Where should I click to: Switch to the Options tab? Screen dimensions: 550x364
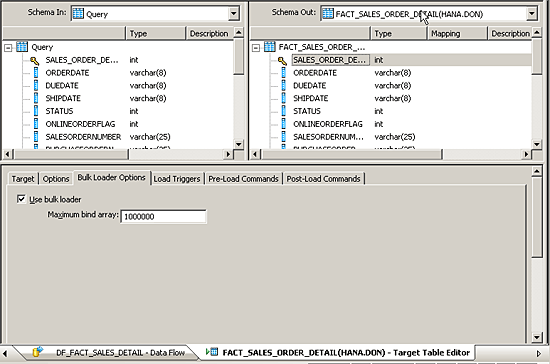point(56,179)
